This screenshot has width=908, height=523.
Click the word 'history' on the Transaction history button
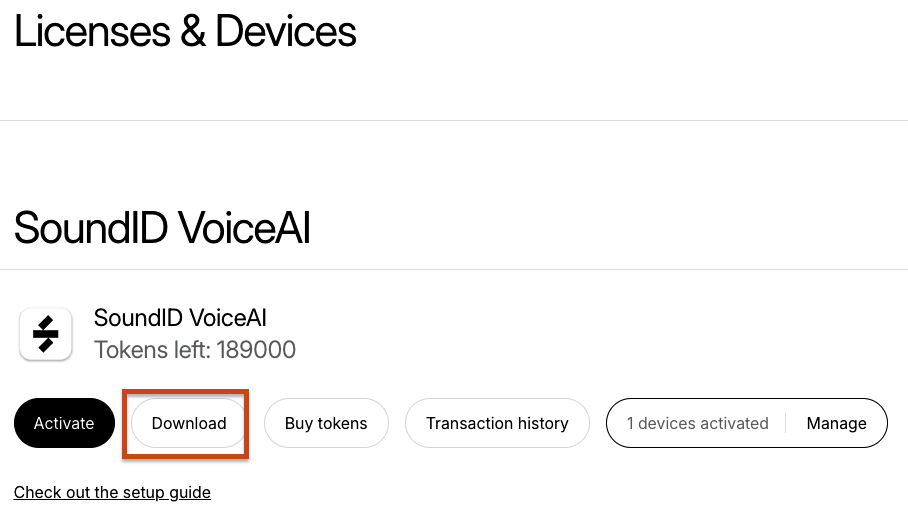click(x=543, y=423)
